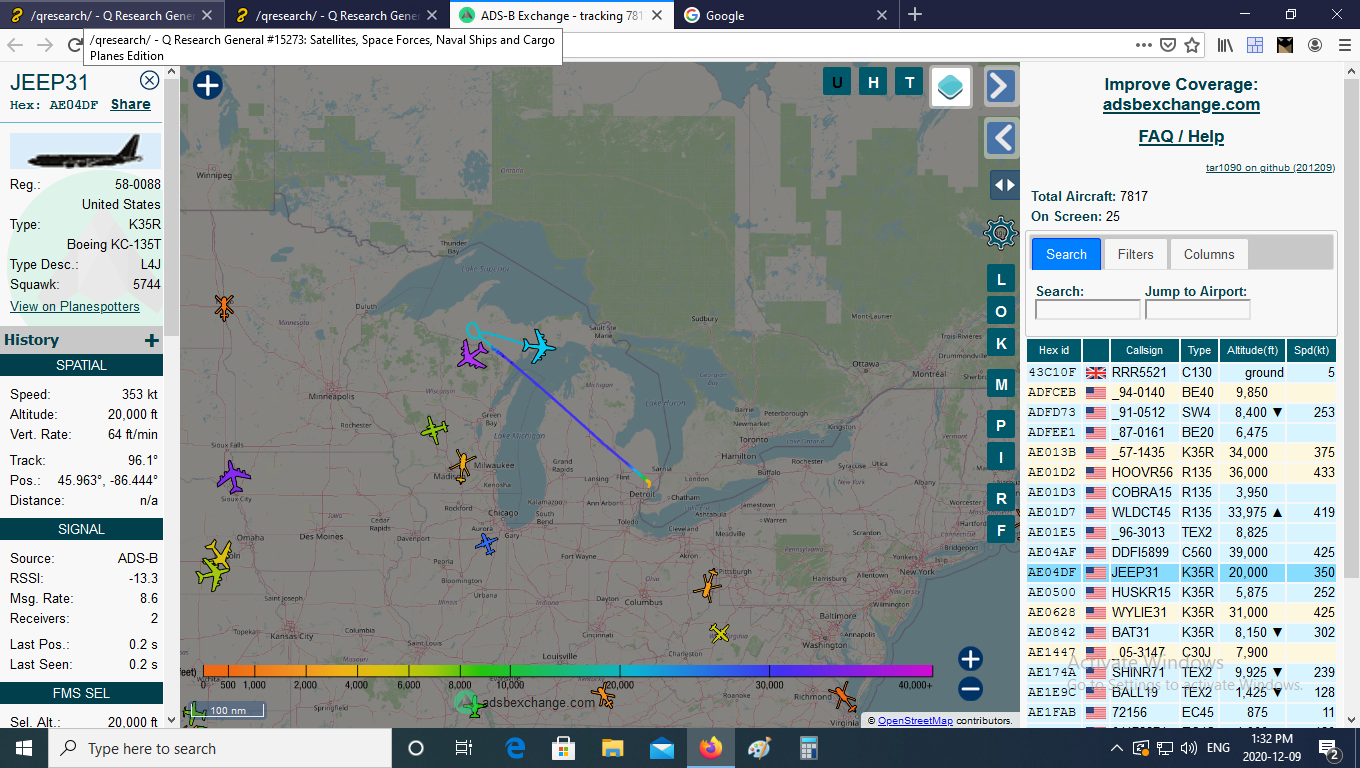This screenshot has width=1360, height=768.
Task: Click the right chevron sidebar button
Action: tap(1001, 86)
